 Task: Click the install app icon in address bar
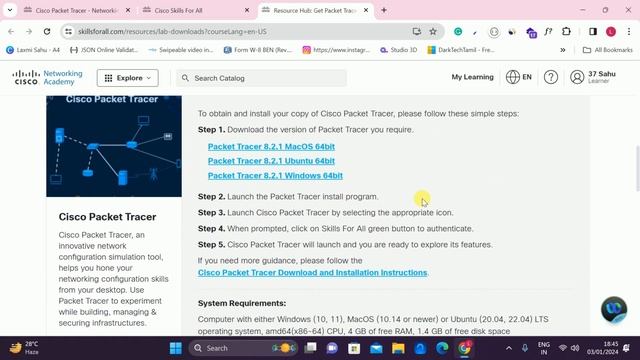tap(416, 31)
